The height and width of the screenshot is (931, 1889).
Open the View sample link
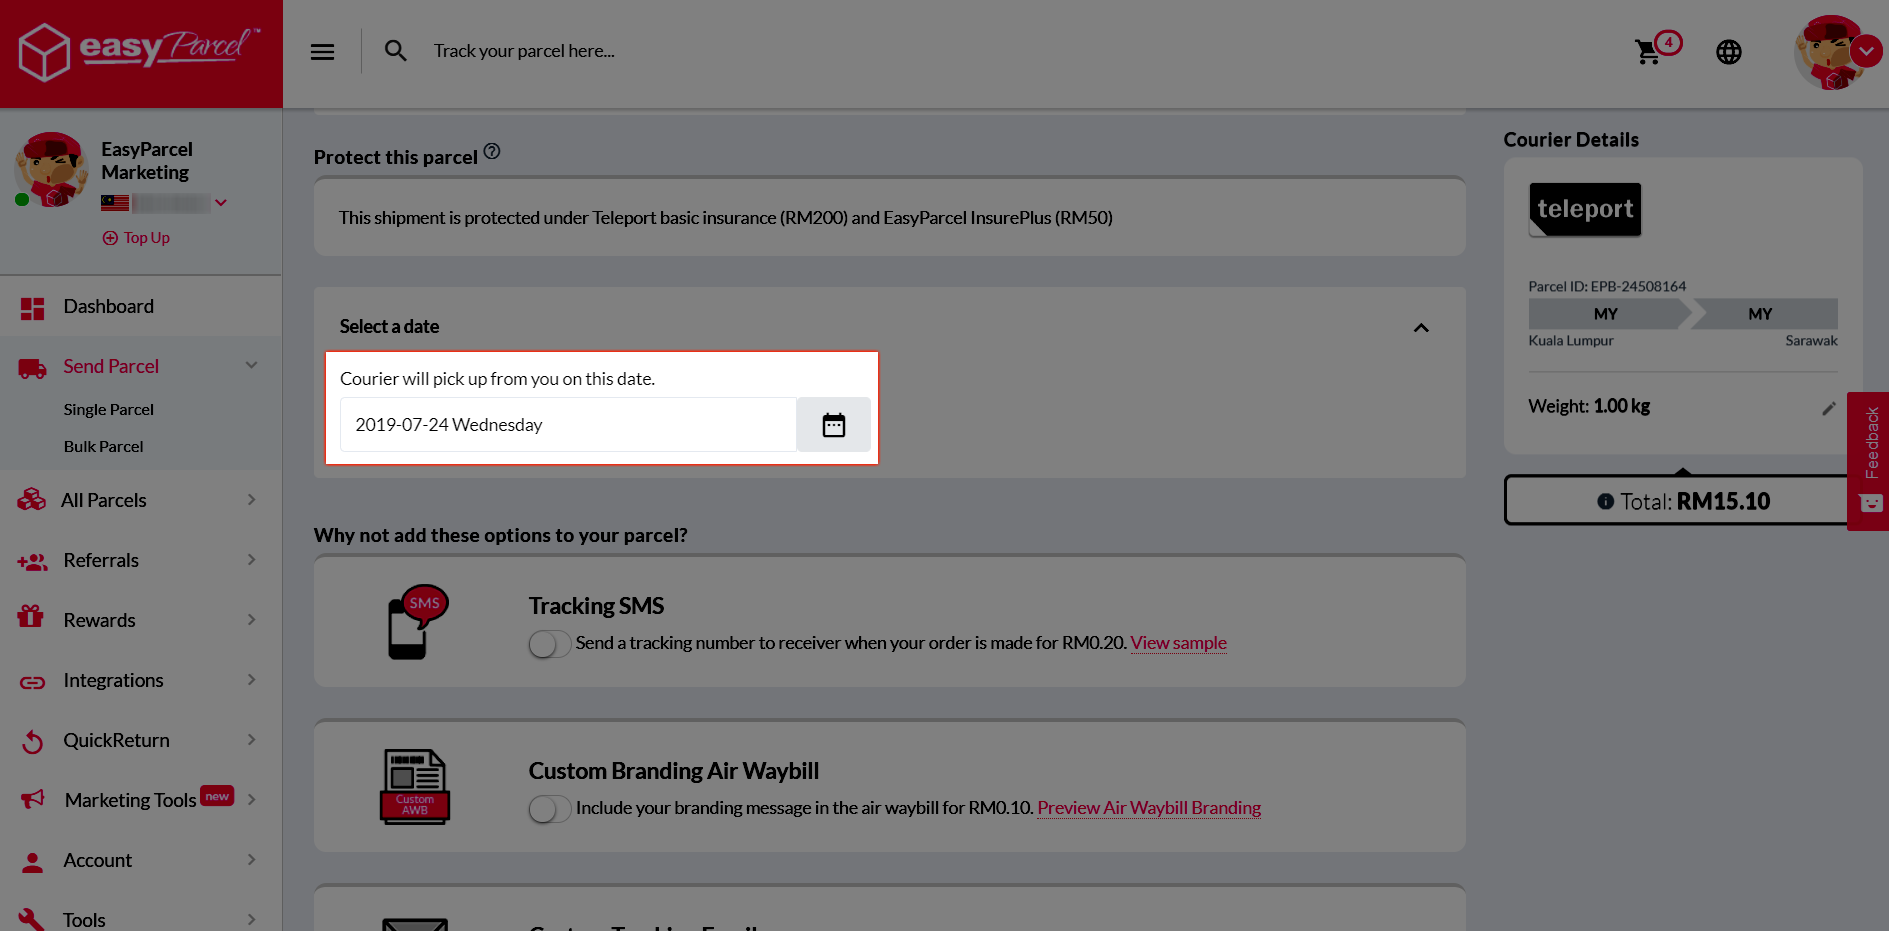[1178, 643]
